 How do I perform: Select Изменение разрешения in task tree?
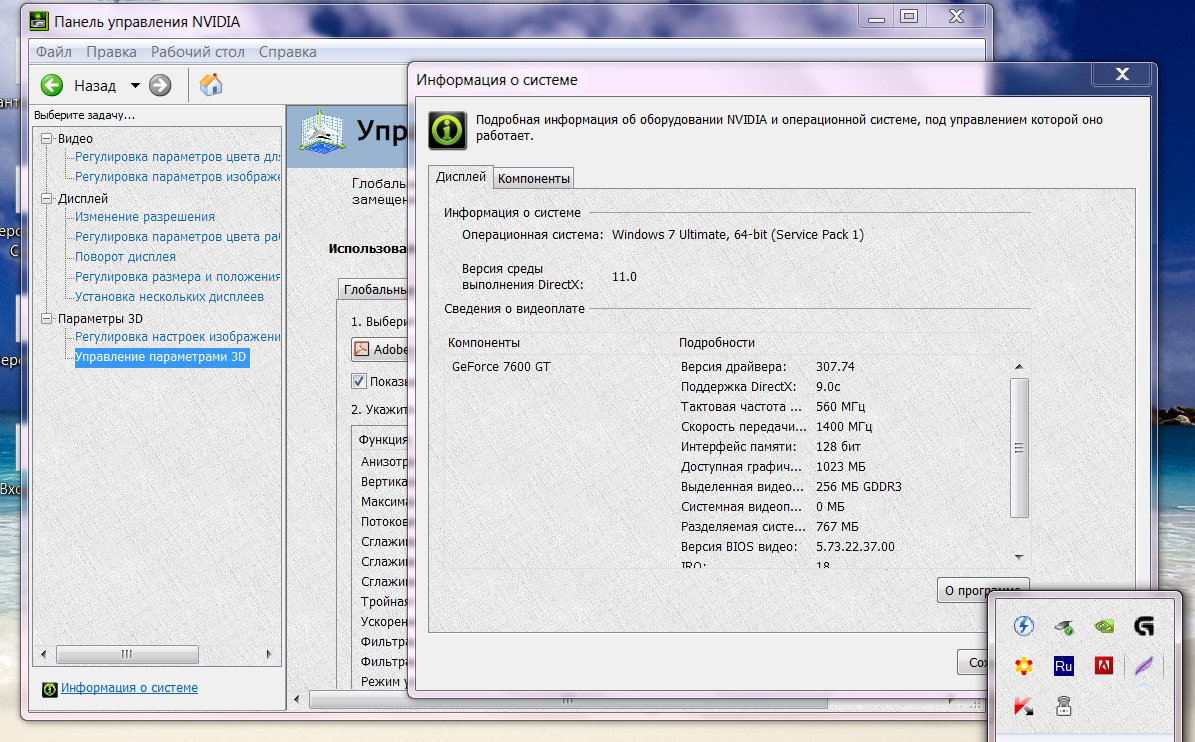pos(145,217)
